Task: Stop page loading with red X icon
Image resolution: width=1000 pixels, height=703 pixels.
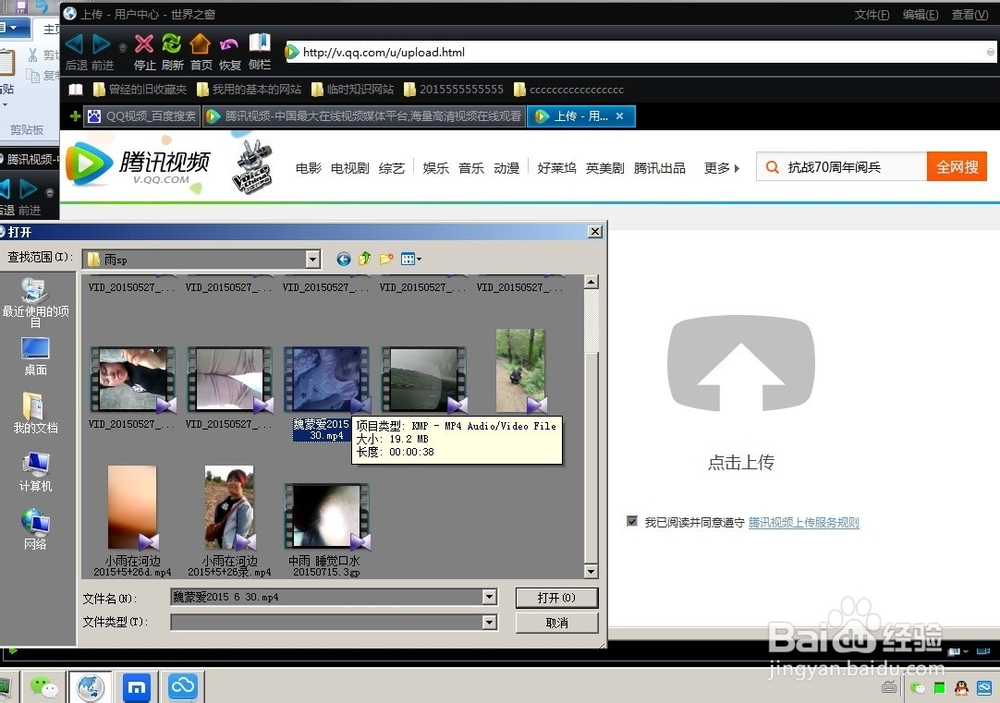Action: (145, 43)
